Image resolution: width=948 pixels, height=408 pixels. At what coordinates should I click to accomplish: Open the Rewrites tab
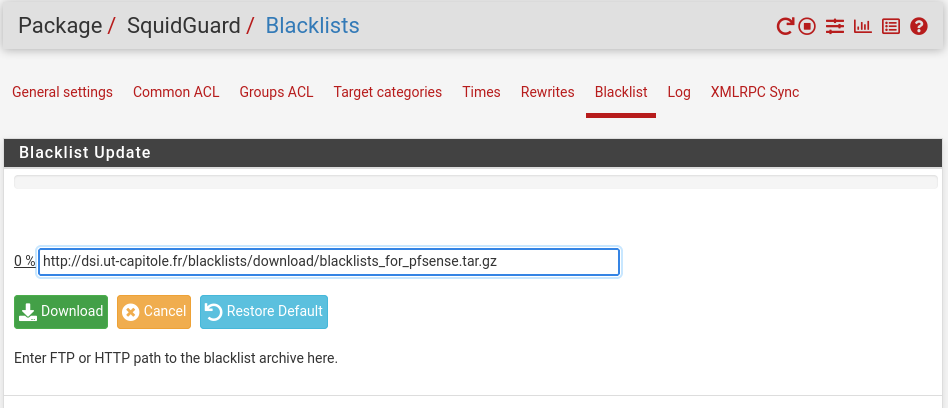(x=548, y=92)
